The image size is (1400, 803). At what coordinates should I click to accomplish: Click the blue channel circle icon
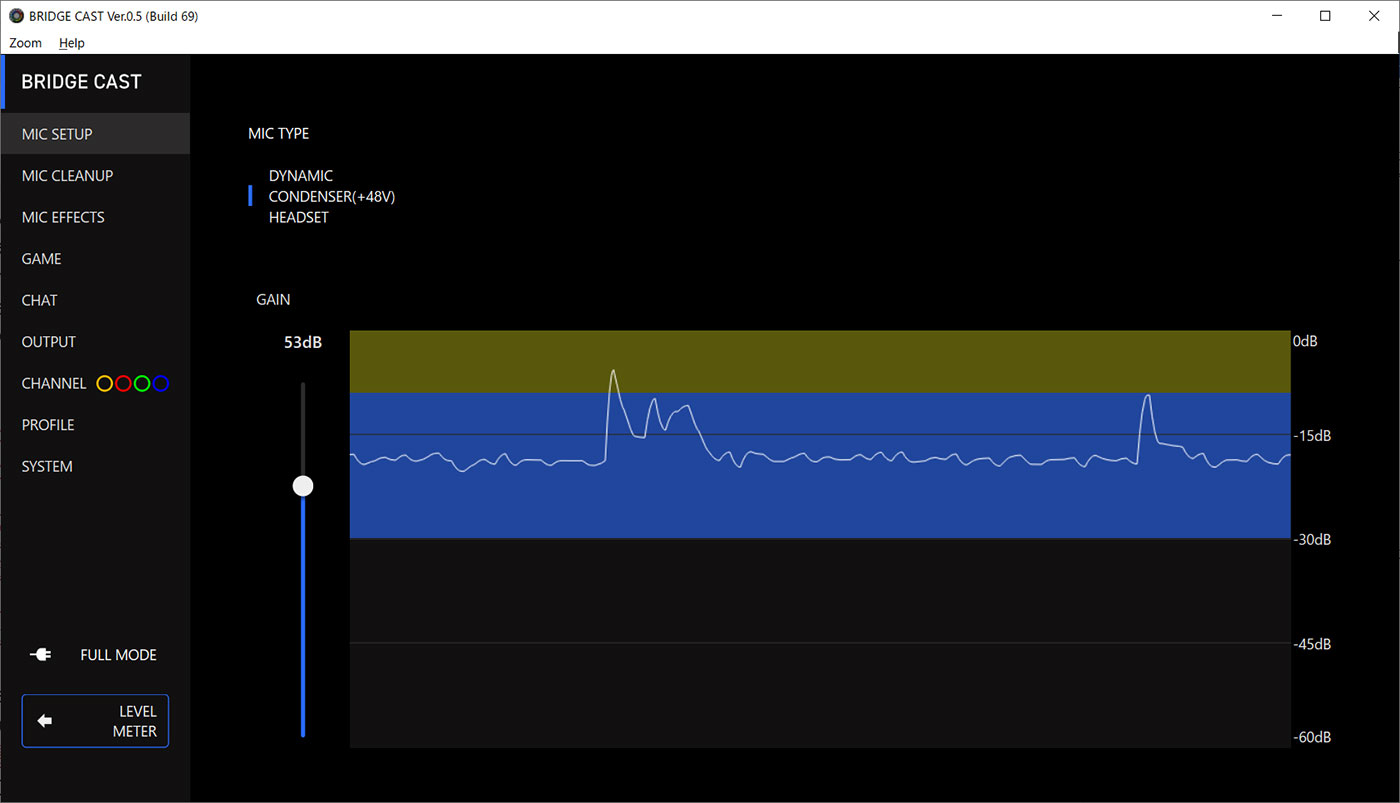pyautogui.click(x=161, y=383)
